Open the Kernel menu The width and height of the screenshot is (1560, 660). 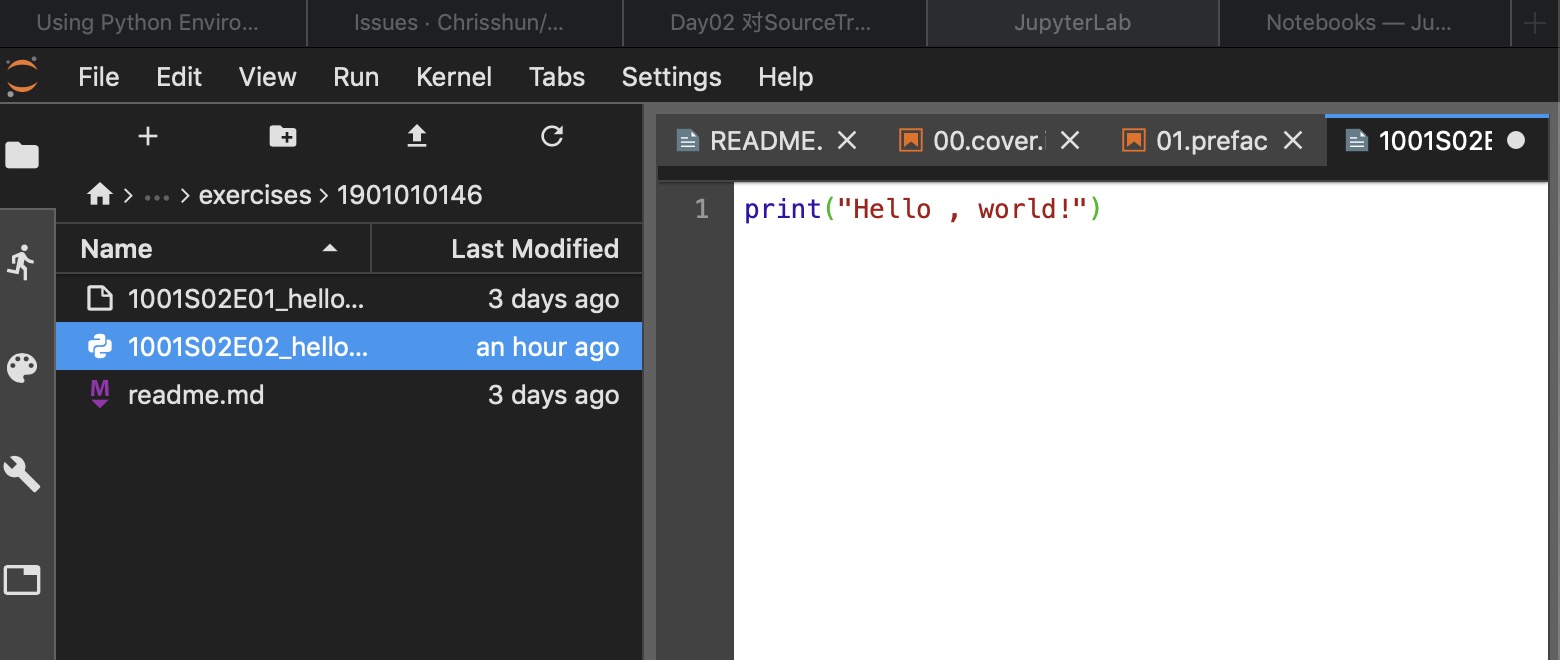pyautogui.click(x=454, y=76)
